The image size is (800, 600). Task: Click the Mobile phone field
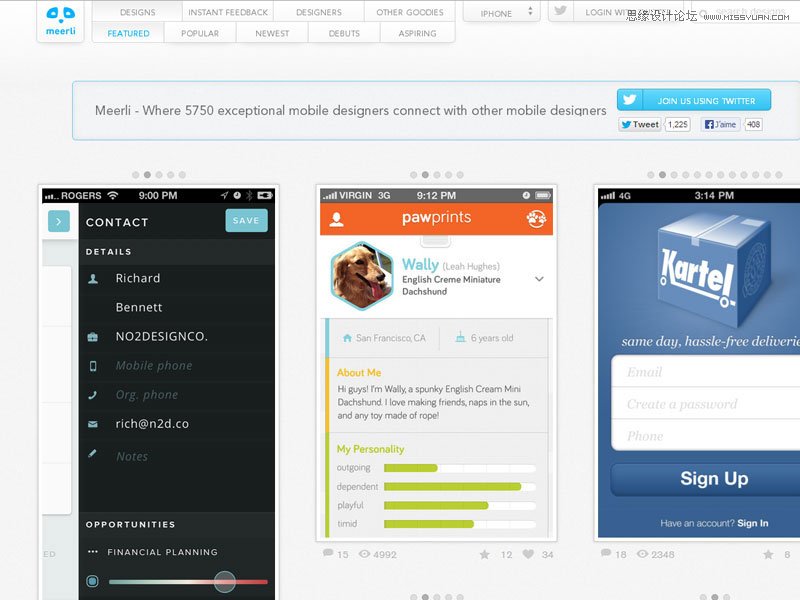tap(177, 366)
